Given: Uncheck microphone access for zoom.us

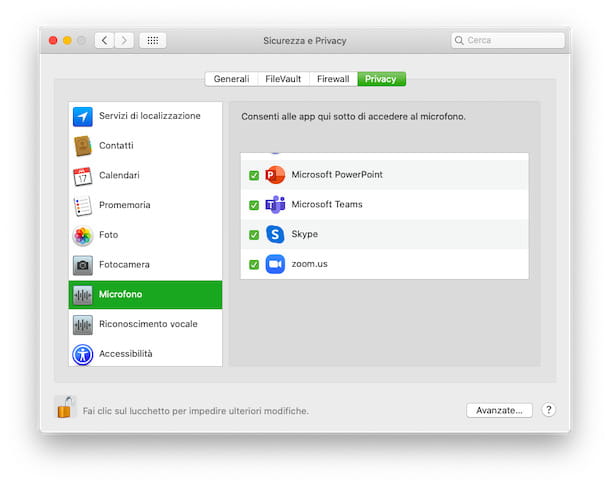Looking at the screenshot, I should pos(254,264).
